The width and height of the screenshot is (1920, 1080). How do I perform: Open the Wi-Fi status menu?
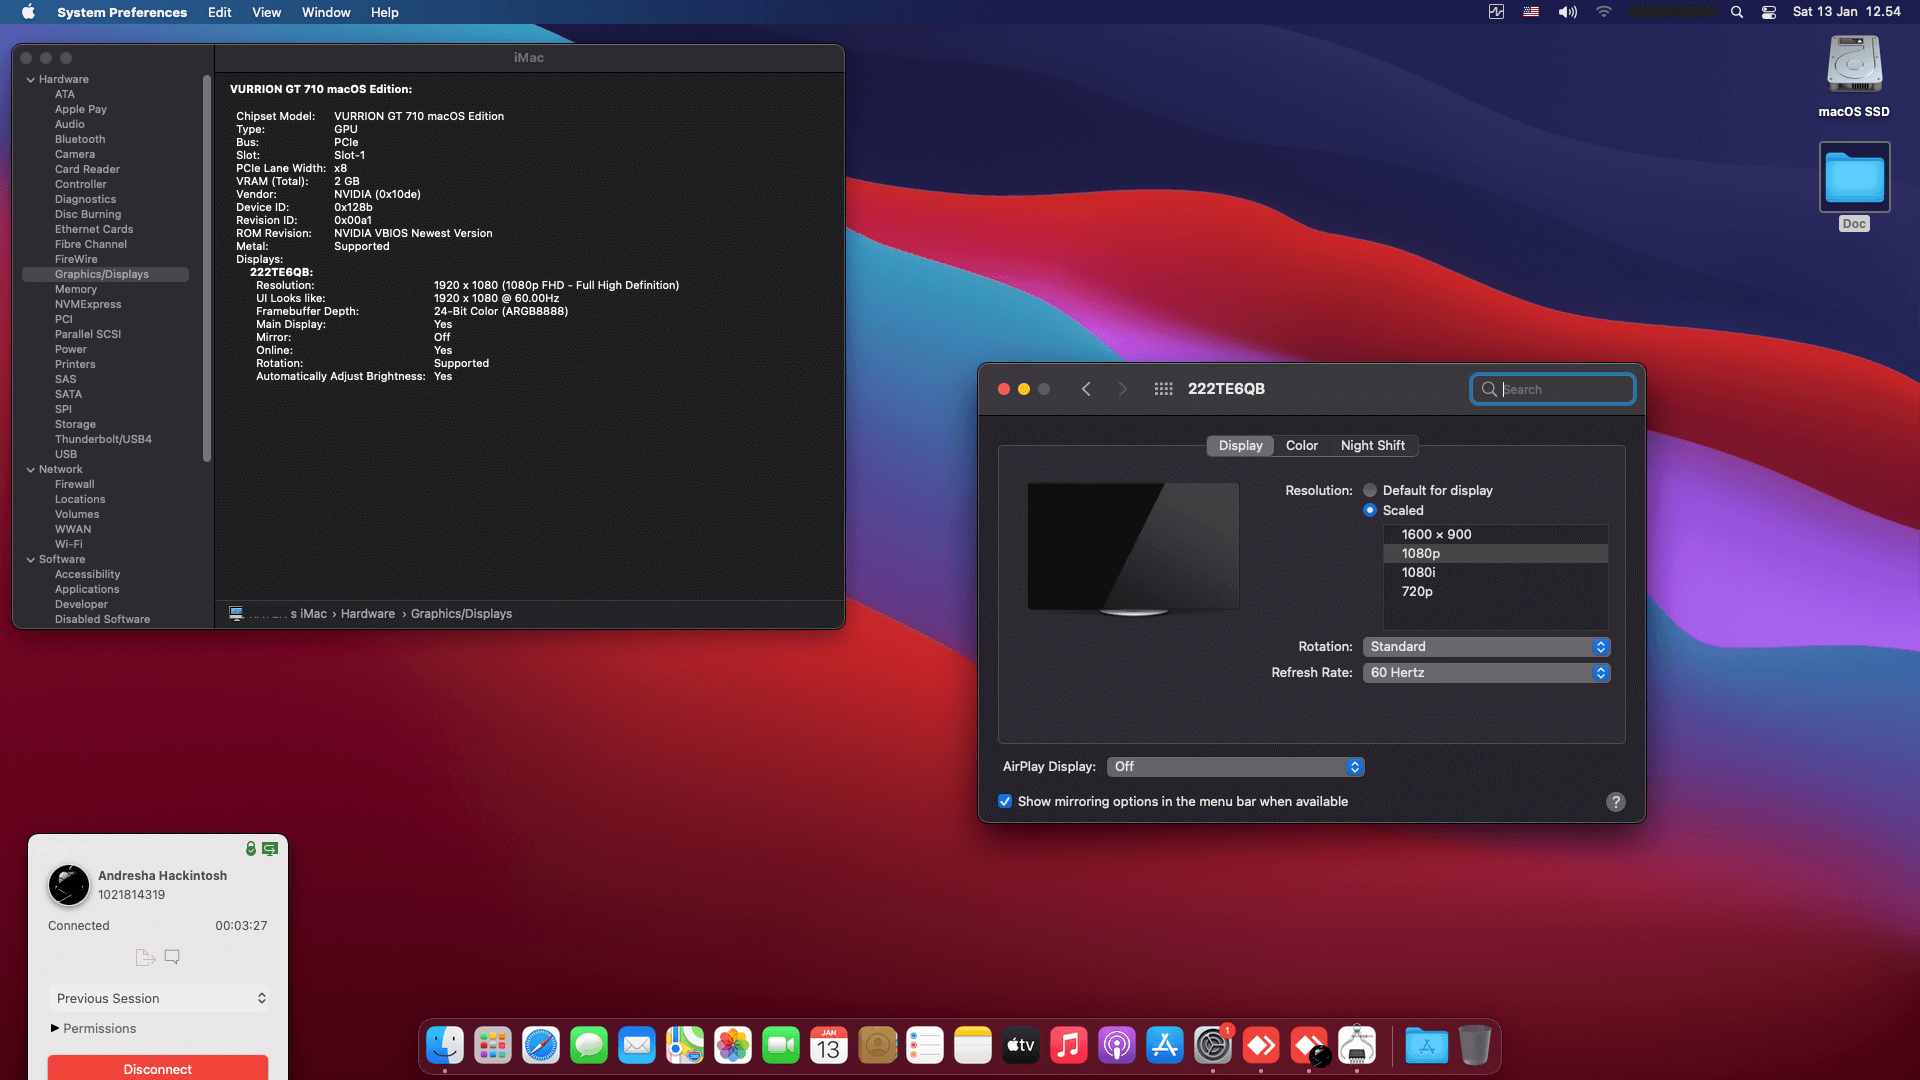click(1604, 12)
